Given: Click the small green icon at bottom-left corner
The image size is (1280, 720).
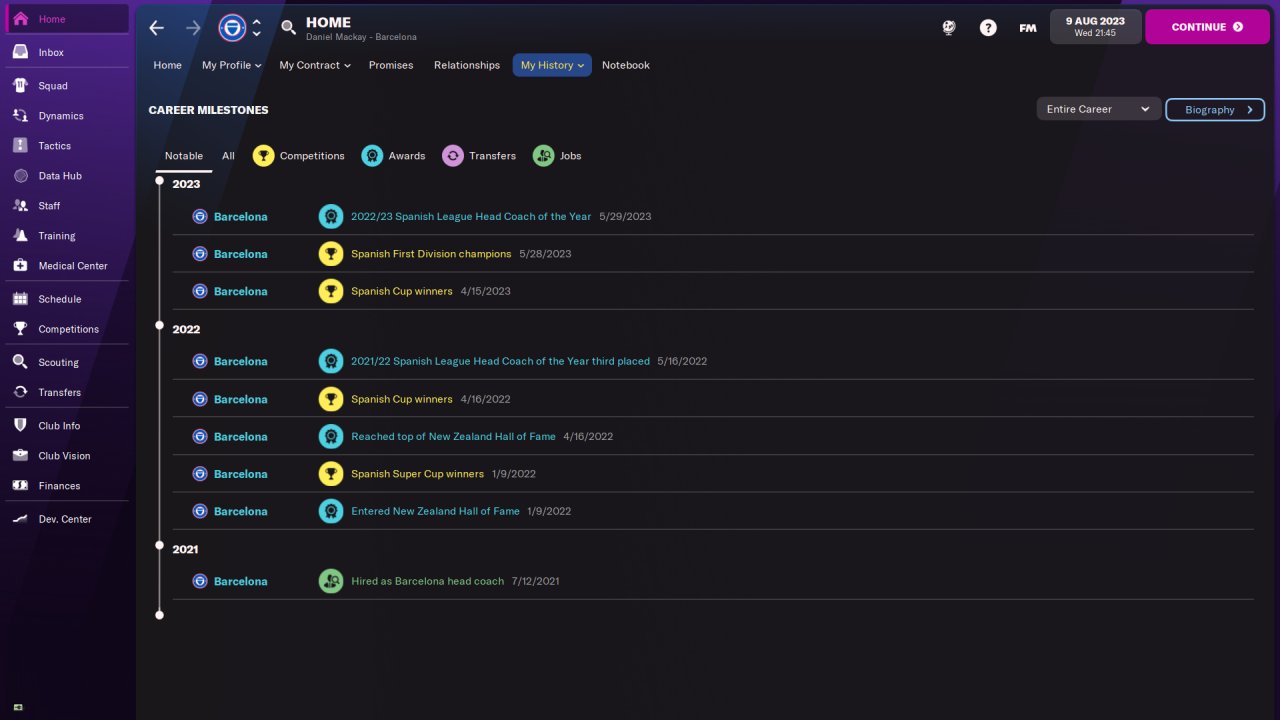Looking at the screenshot, I should pyautogui.click(x=18, y=707).
